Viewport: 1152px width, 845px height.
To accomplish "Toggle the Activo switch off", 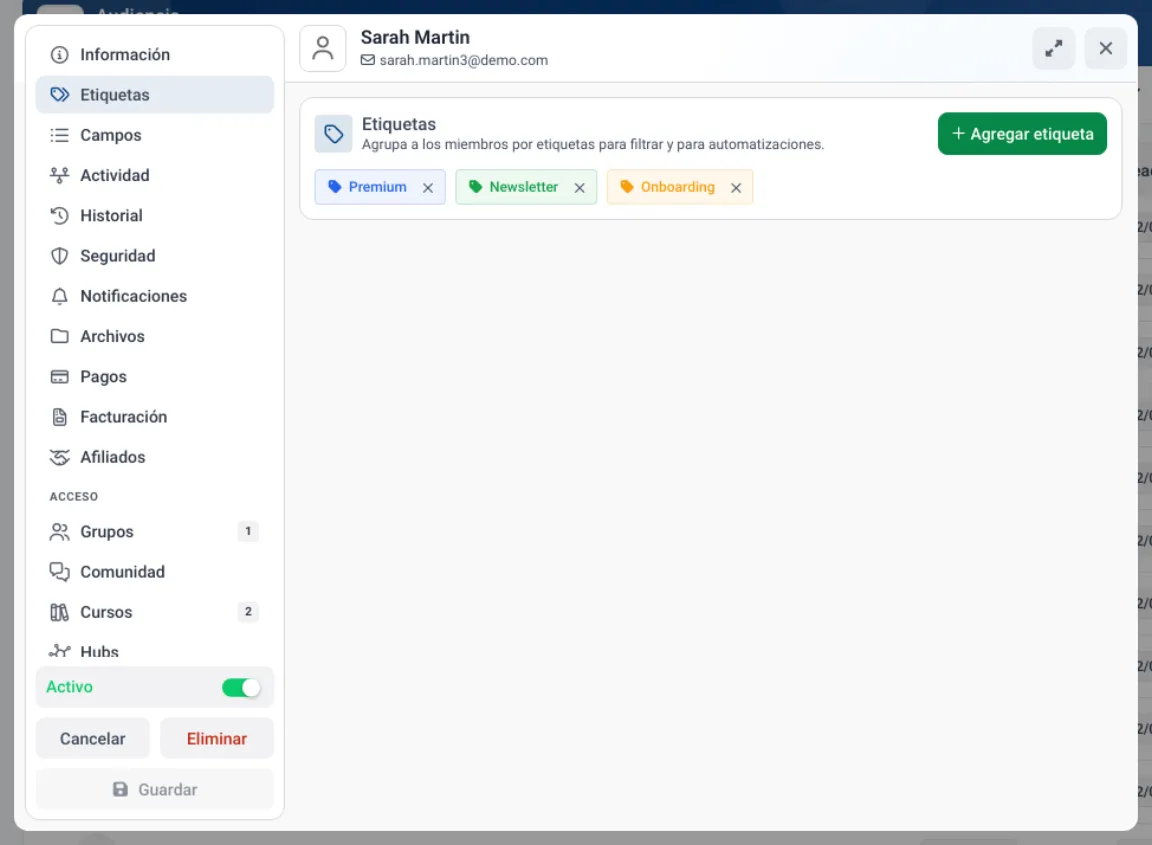I will coord(241,688).
